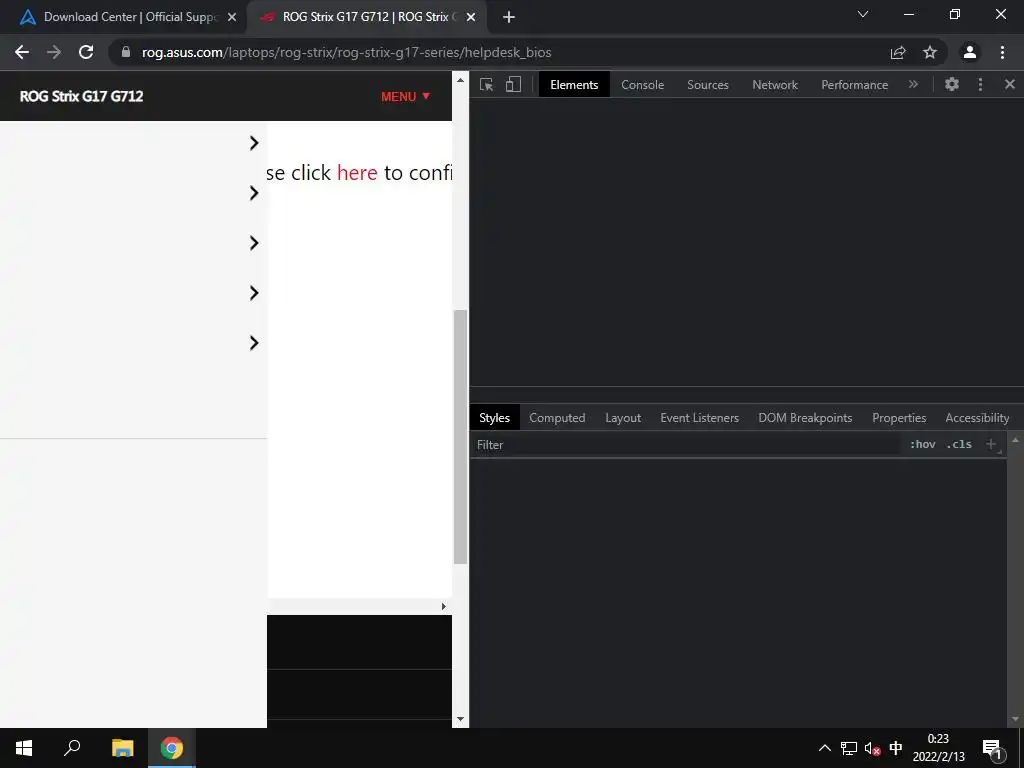The image size is (1024, 768).
Task: Switch to the Elements tab
Action: (x=574, y=85)
